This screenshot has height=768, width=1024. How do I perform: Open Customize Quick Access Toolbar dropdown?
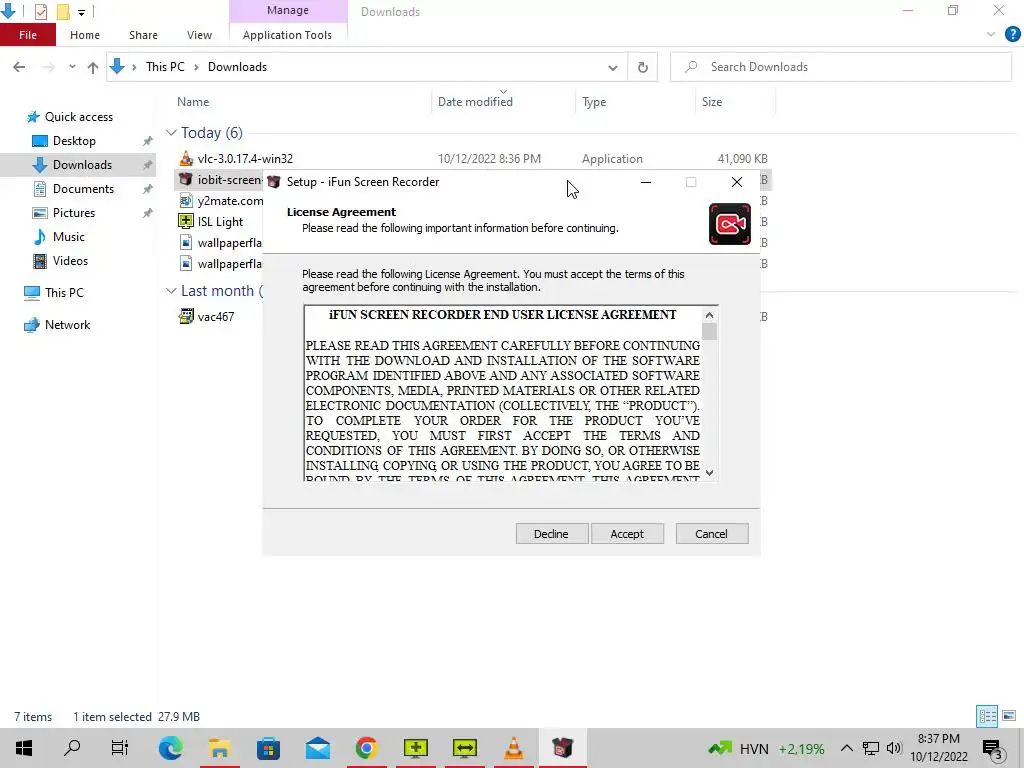pos(81,12)
